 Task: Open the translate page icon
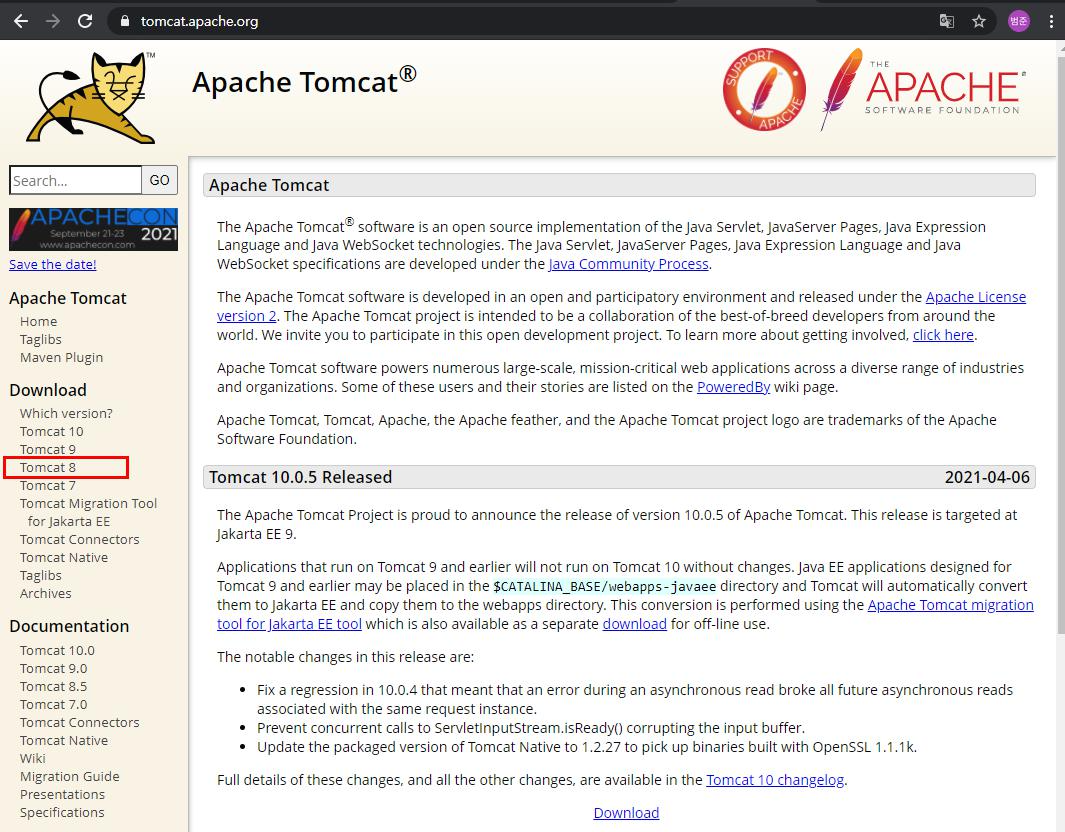tap(946, 21)
